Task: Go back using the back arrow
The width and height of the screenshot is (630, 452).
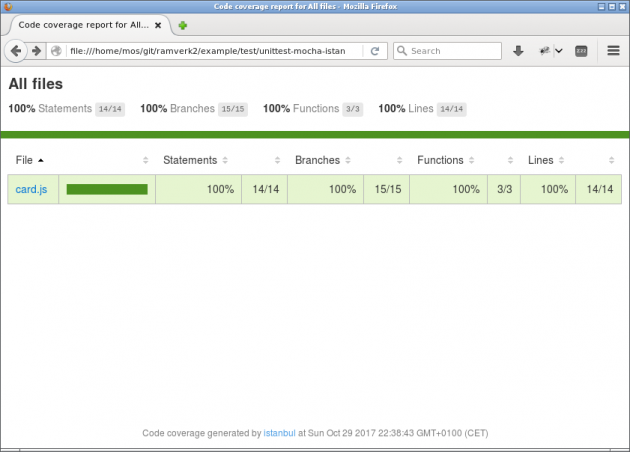Action: click(16, 51)
